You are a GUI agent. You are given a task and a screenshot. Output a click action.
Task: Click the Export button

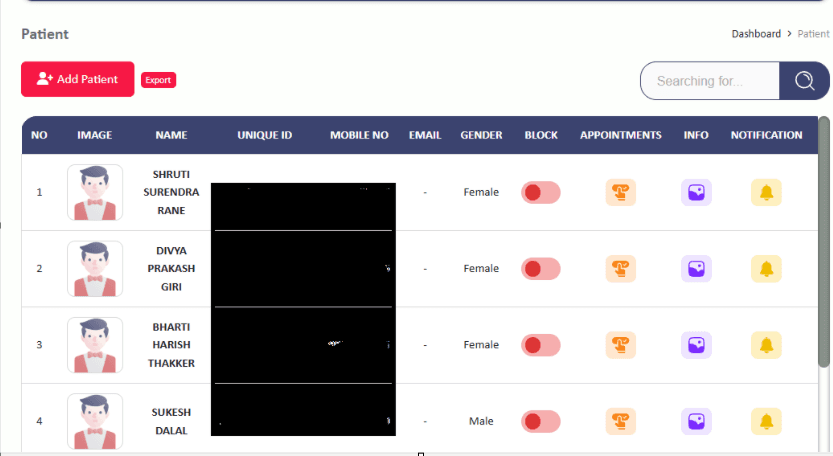click(158, 80)
